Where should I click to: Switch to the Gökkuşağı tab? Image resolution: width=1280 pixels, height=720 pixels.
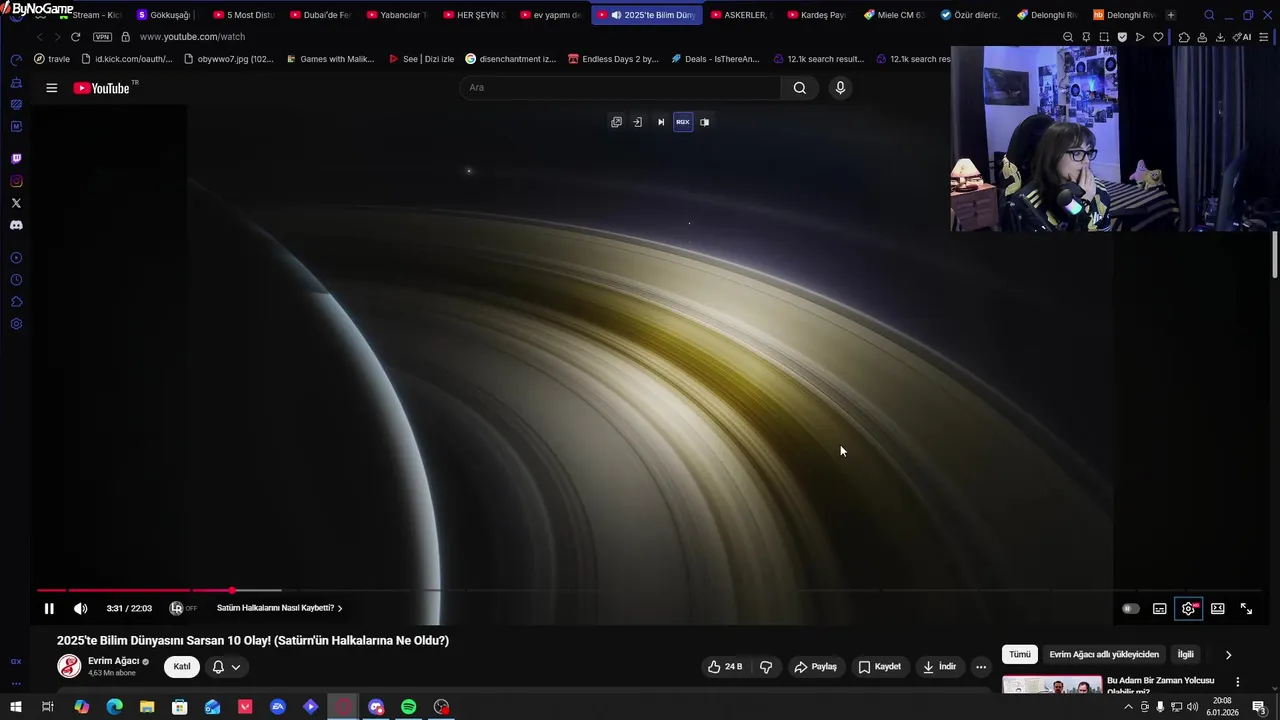[x=165, y=15]
